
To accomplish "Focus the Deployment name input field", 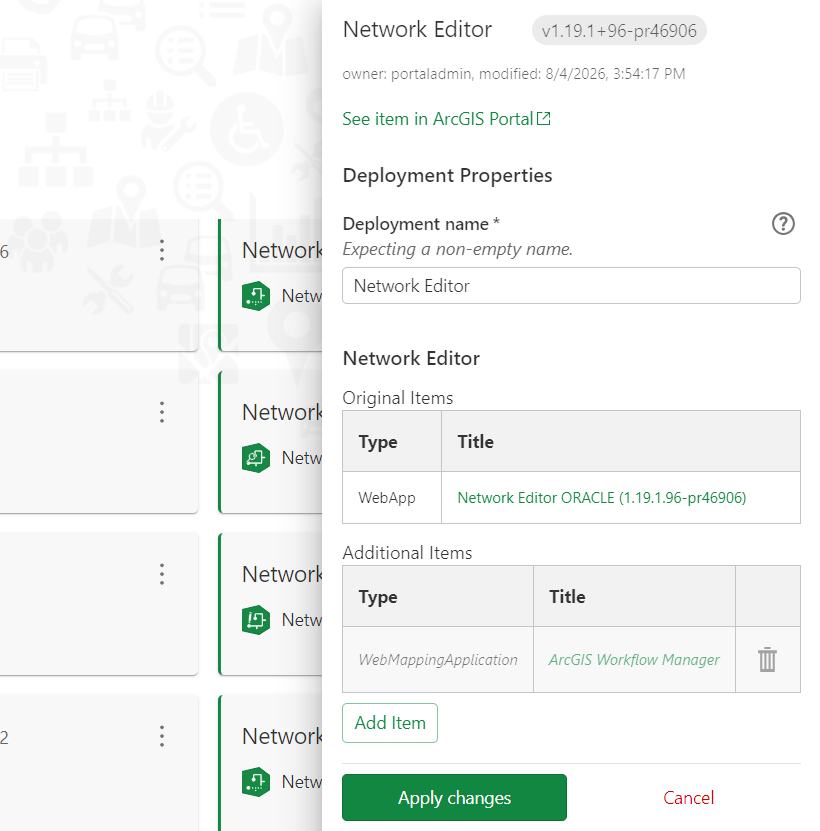I will coord(571,286).
